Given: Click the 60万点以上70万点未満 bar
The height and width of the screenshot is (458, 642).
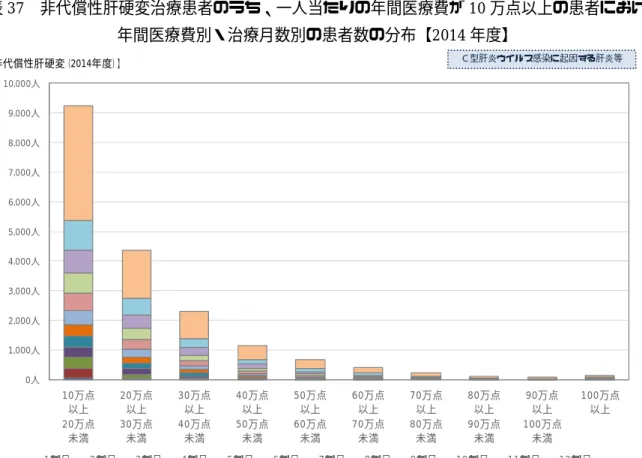Looking at the screenshot, I should click(368, 374).
